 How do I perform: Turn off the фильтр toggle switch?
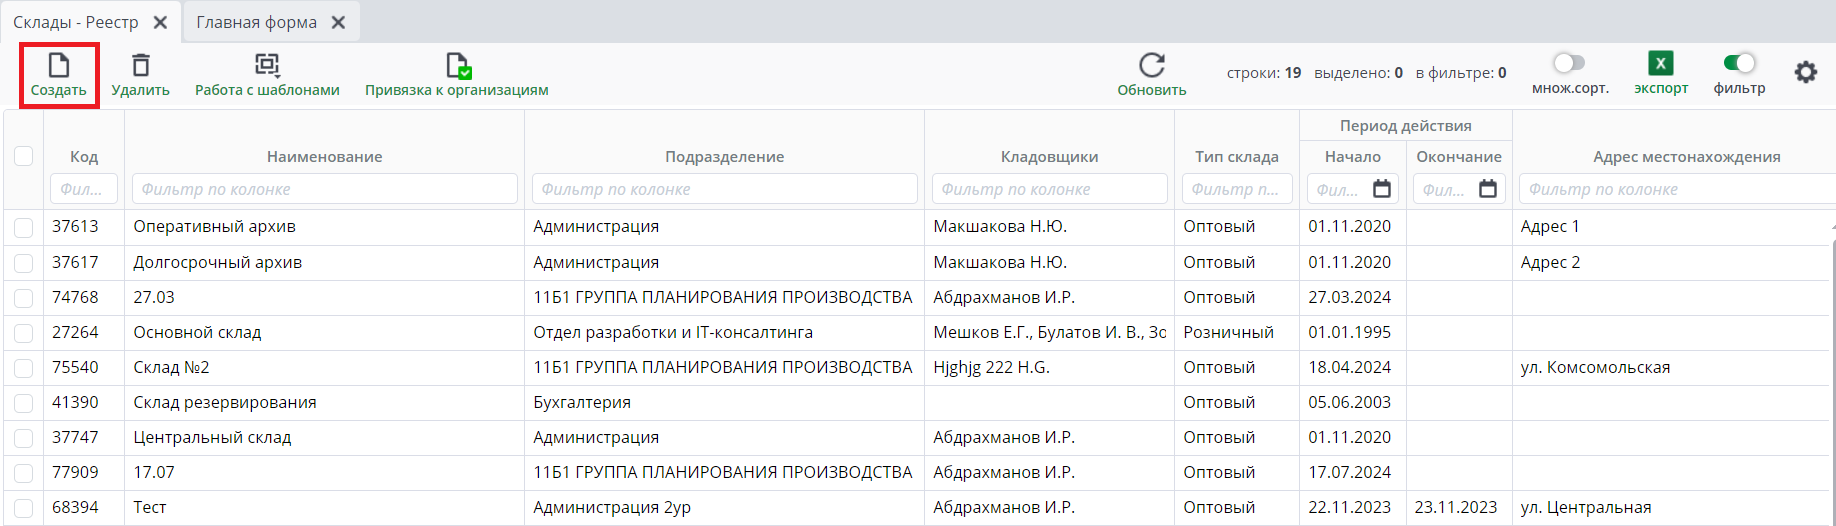(1739, 63)
